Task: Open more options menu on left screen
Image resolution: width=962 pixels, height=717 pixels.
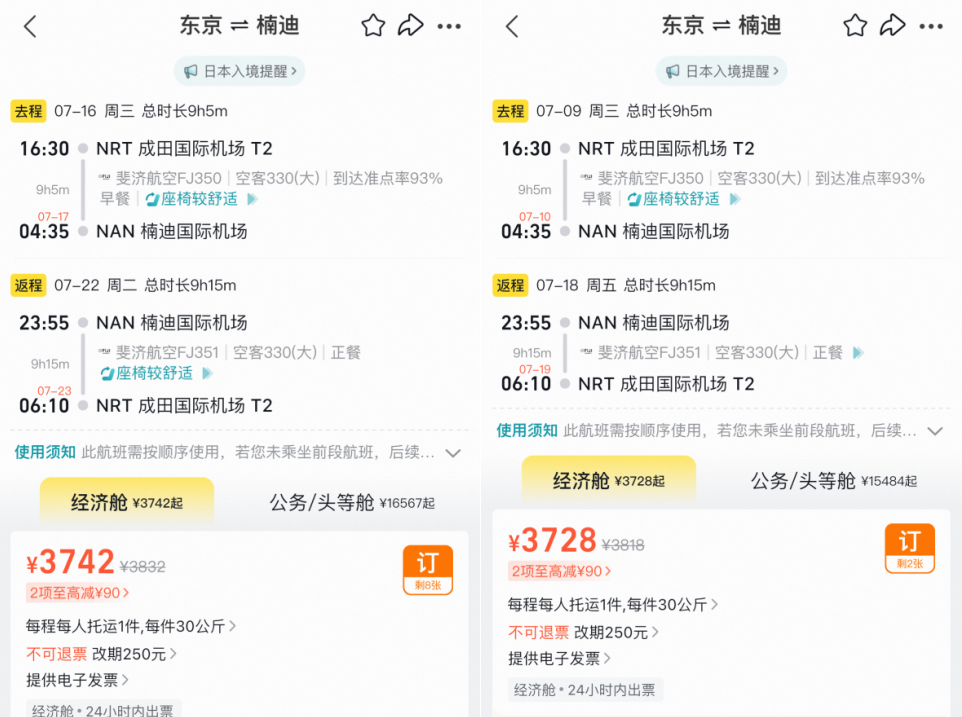Action: tap(449, 26)
